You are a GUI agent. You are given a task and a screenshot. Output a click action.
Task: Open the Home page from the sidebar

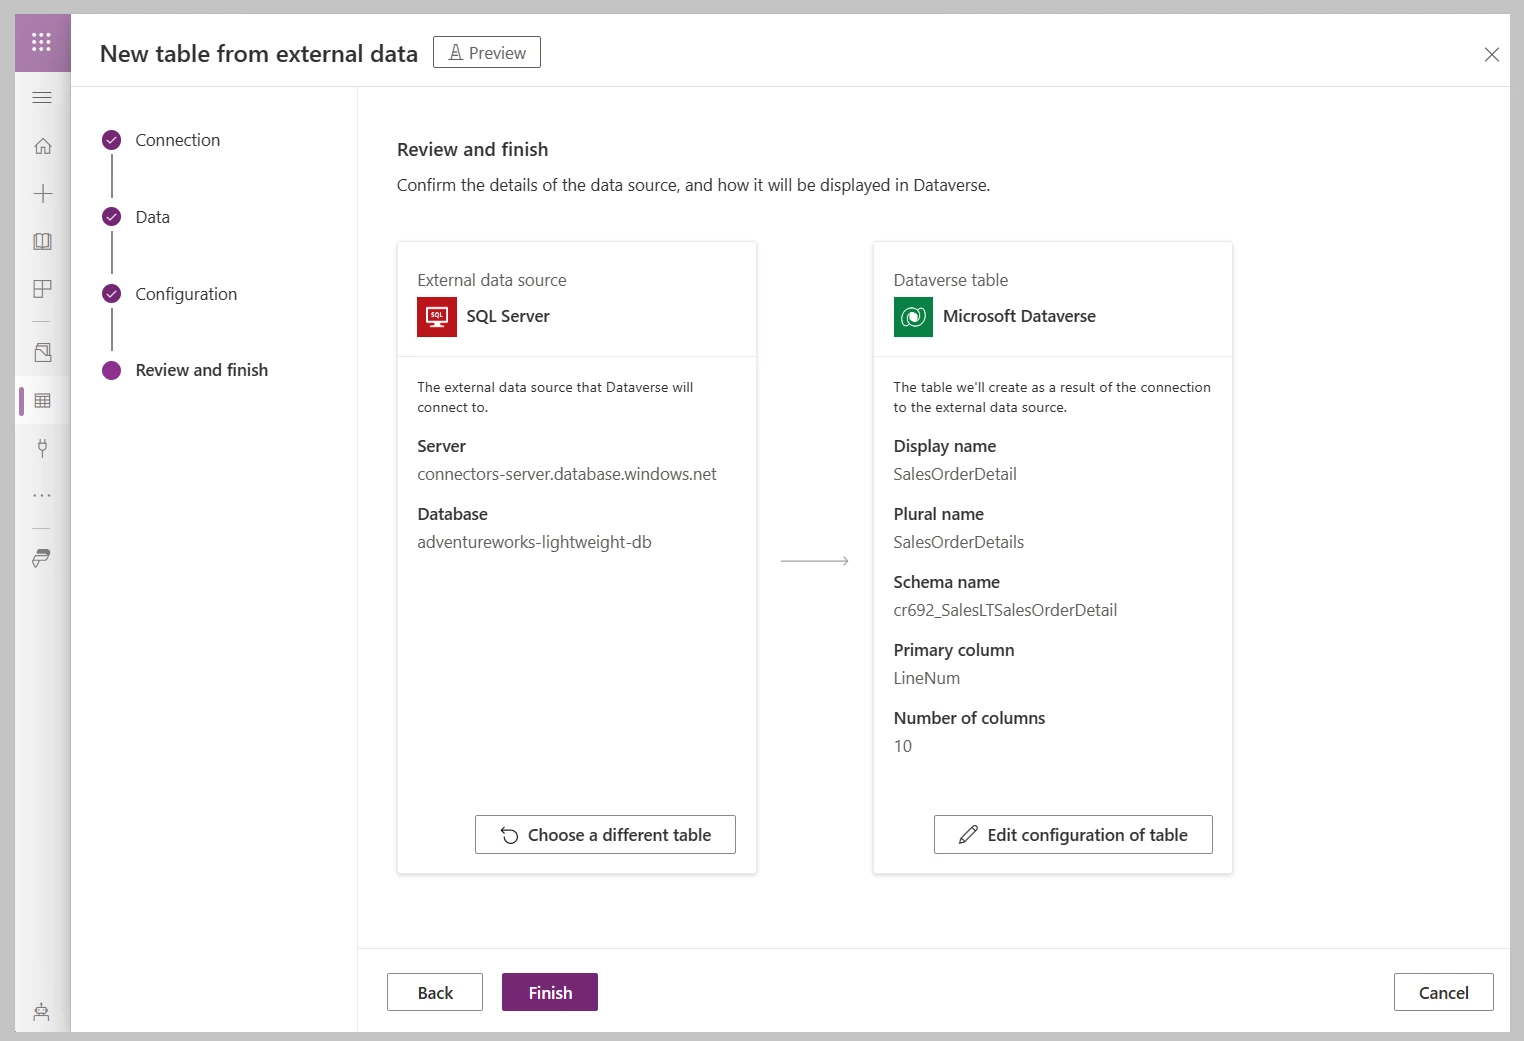point(41,145)
